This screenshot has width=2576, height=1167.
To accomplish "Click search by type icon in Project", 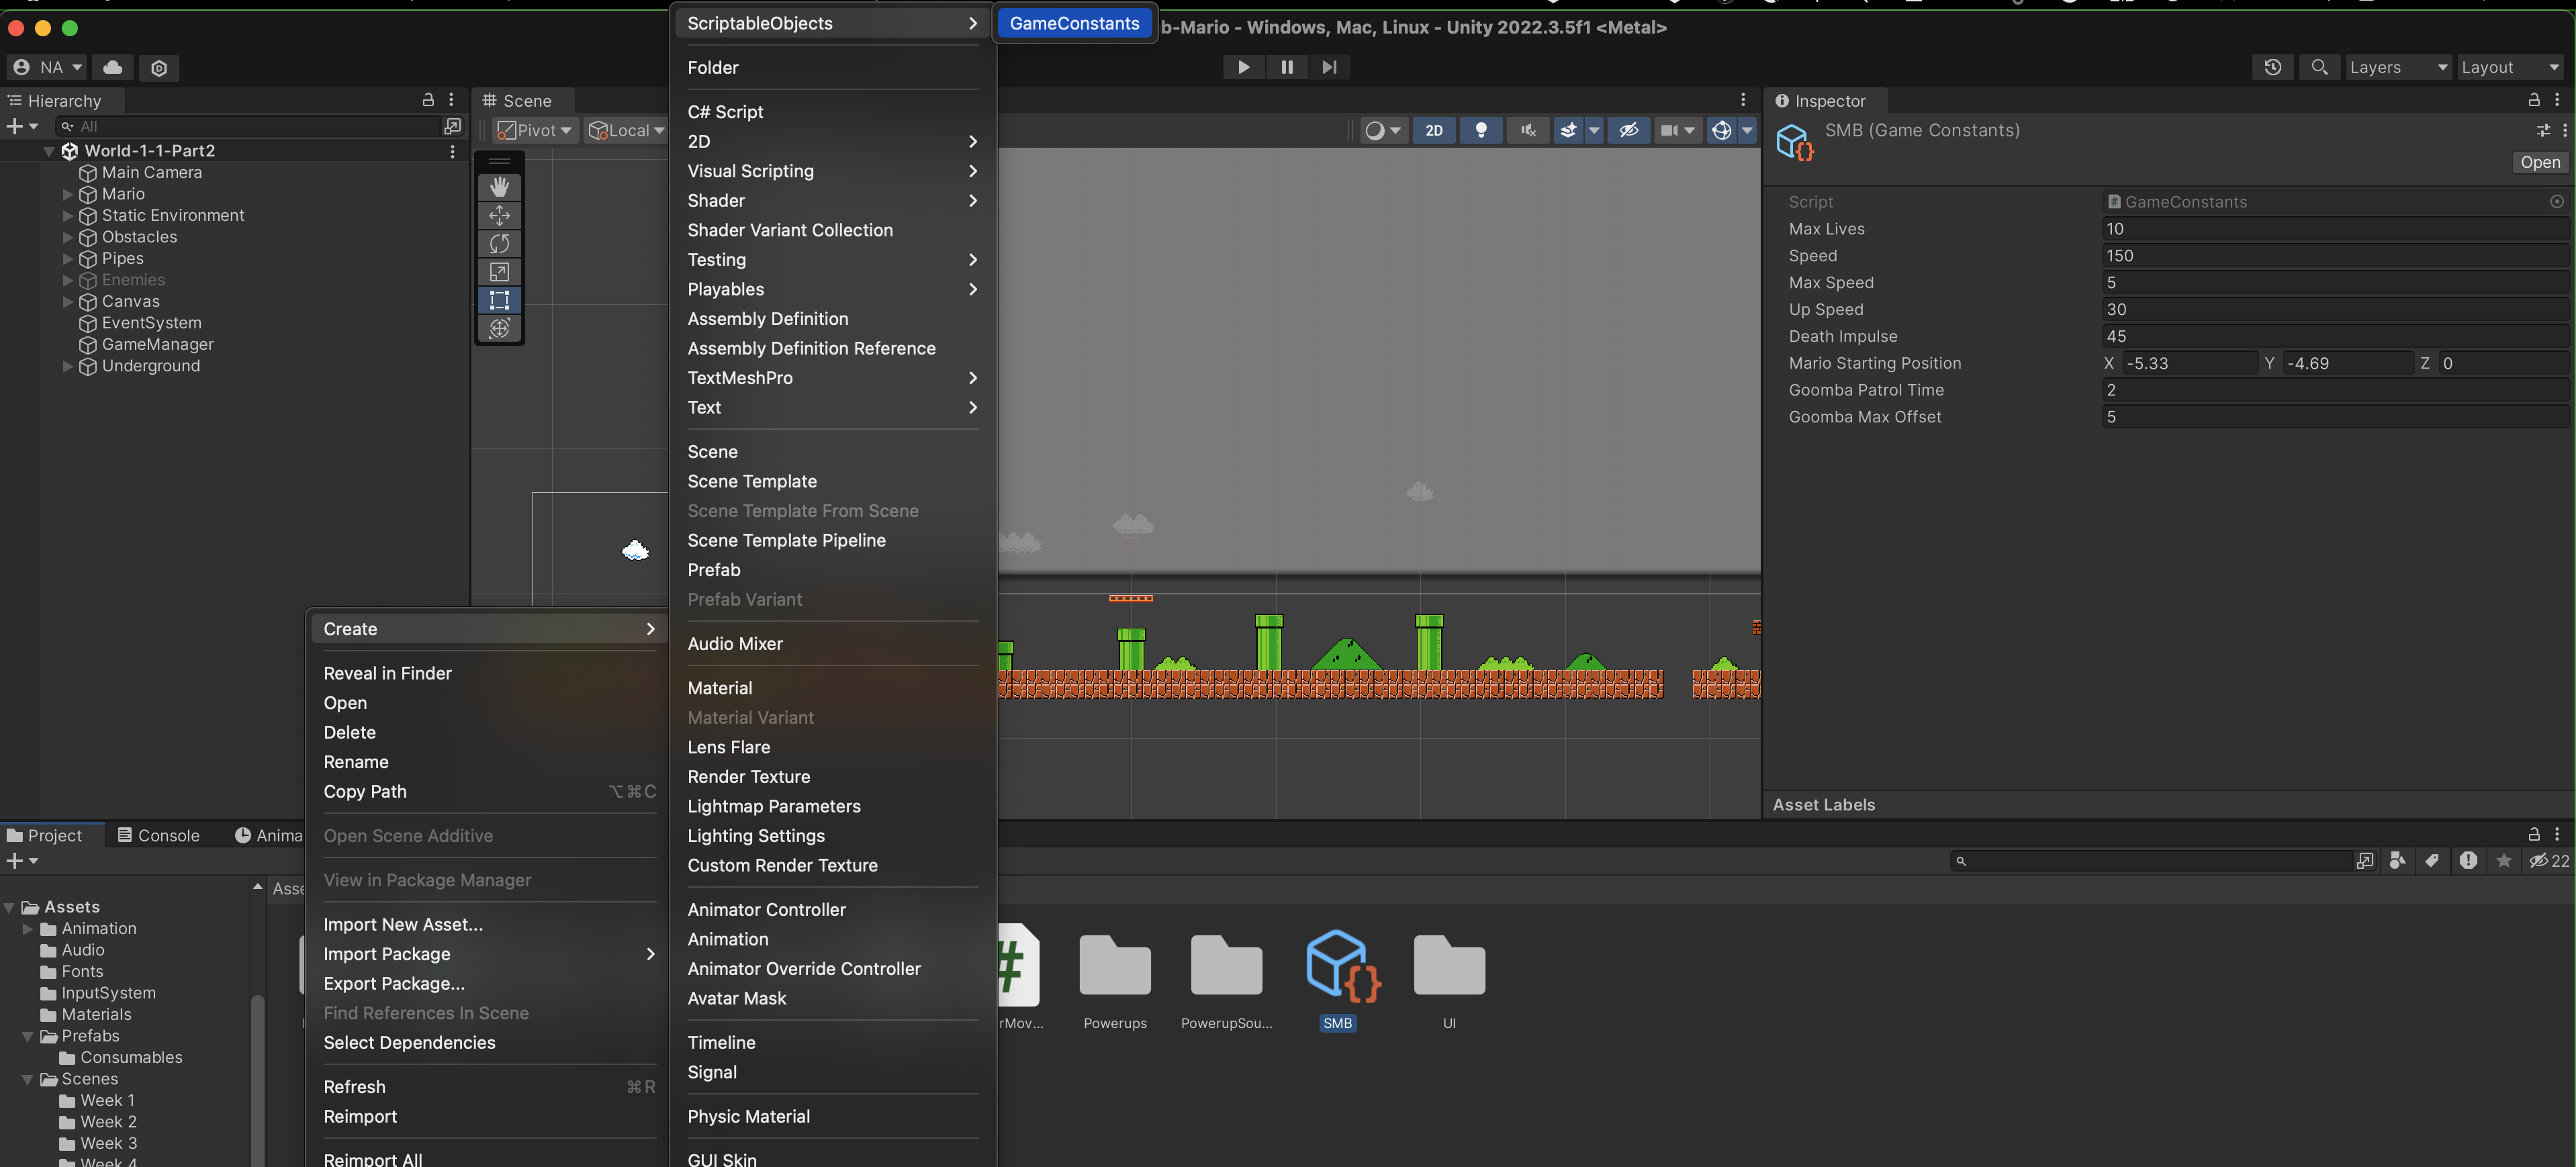I will click(x=2397, y=861).
